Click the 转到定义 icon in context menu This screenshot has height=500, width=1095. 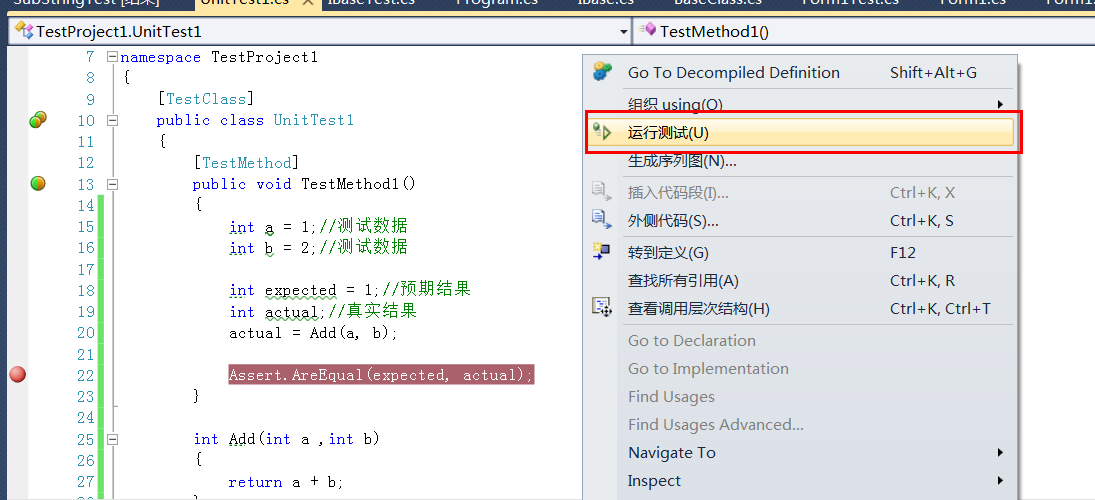[x=602, y=252]
